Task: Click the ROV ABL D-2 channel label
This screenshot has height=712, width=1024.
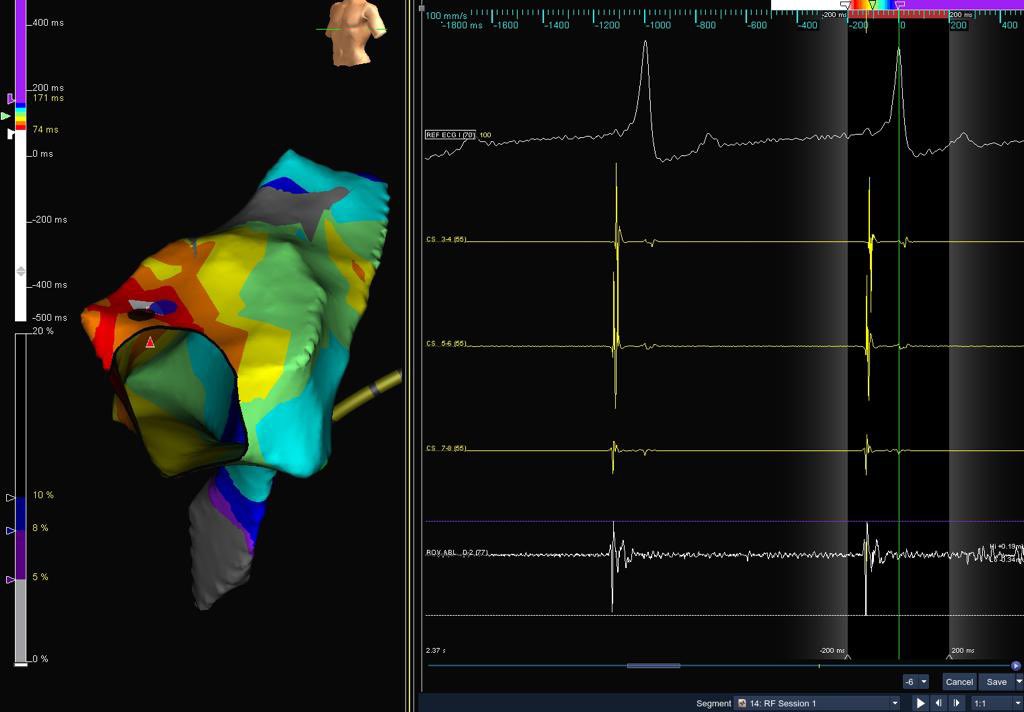Action: [x=457, y=553]
